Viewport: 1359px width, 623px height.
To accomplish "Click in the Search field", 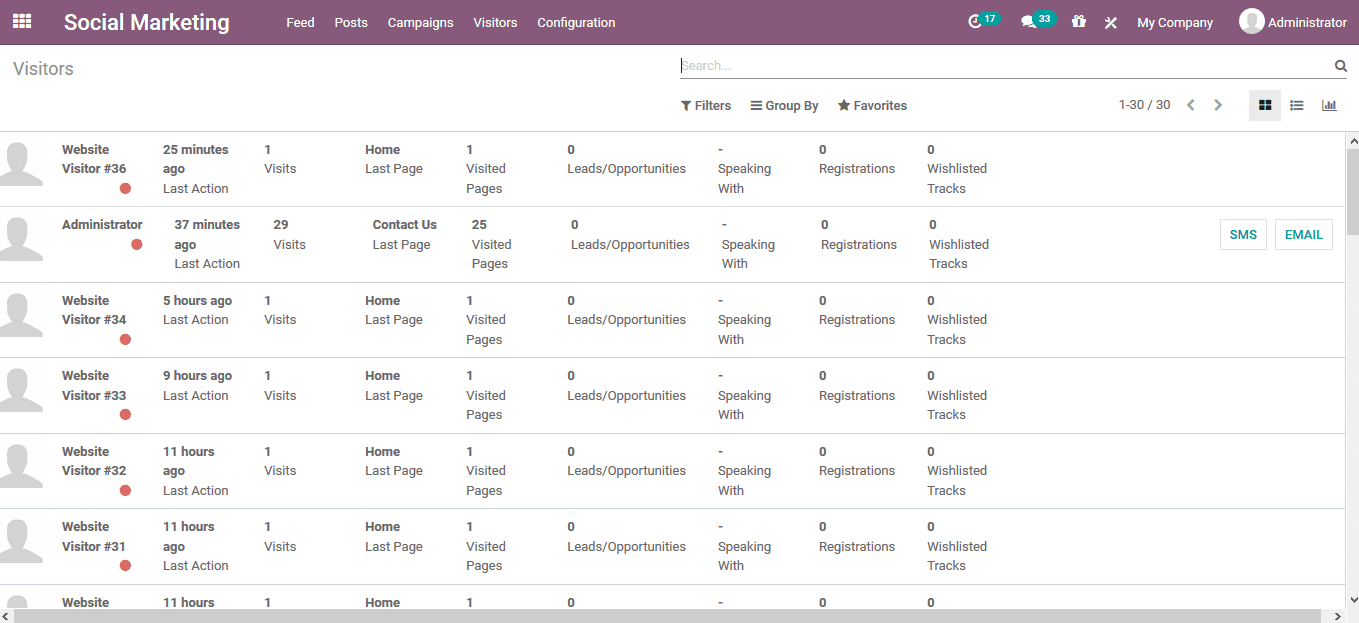I will tap(1005, 66).
